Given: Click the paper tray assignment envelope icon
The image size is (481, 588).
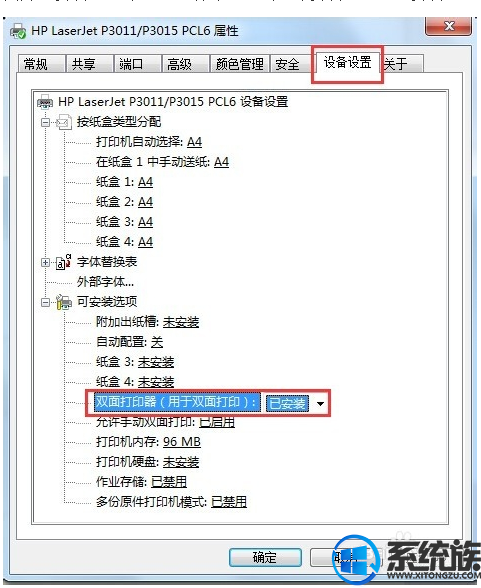Looking at the screenshot, I should coord(64,122).
